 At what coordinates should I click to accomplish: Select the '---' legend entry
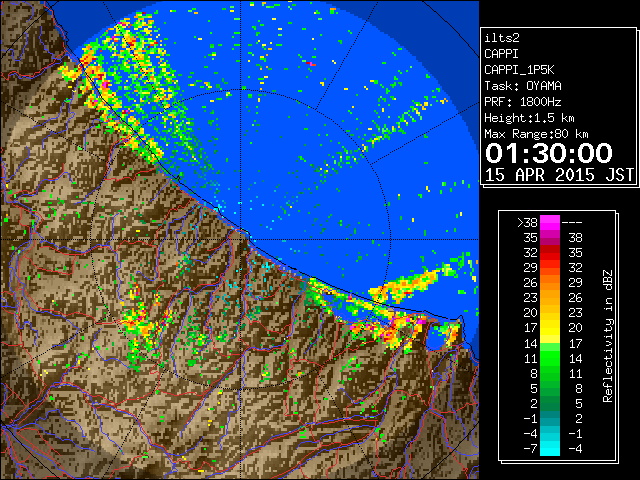point(572,222)
